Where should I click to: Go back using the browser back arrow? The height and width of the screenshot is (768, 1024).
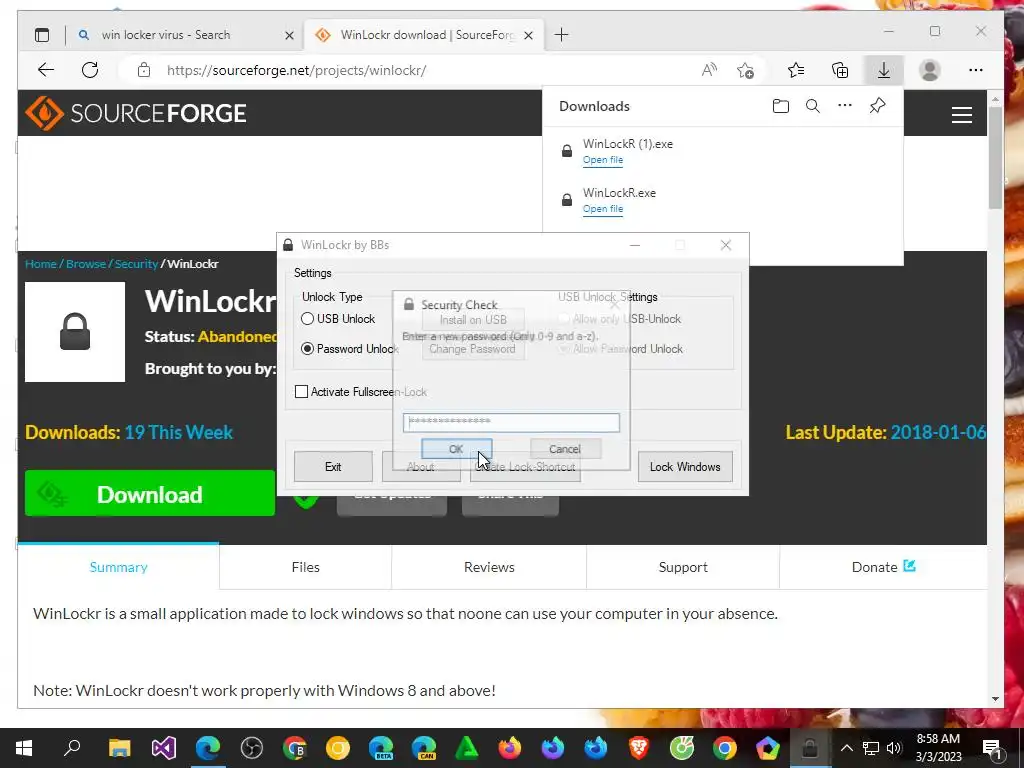pyautogui.click(x=46, y=70)
